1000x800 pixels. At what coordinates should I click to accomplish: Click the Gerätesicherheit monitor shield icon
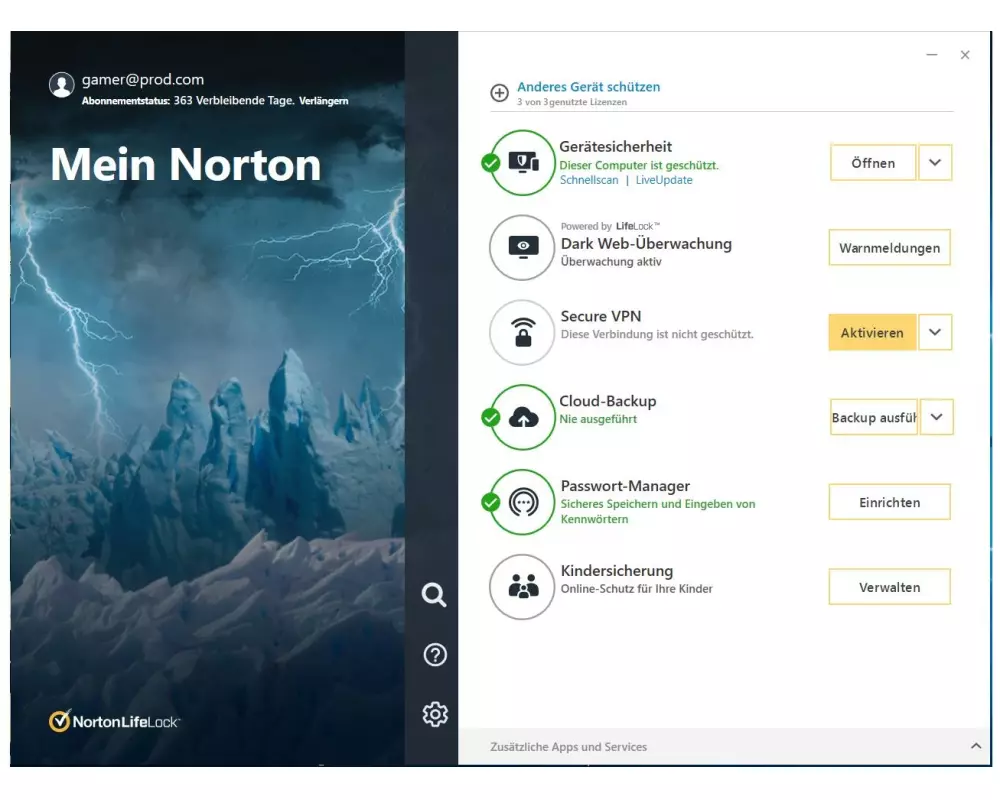(523, 162)
